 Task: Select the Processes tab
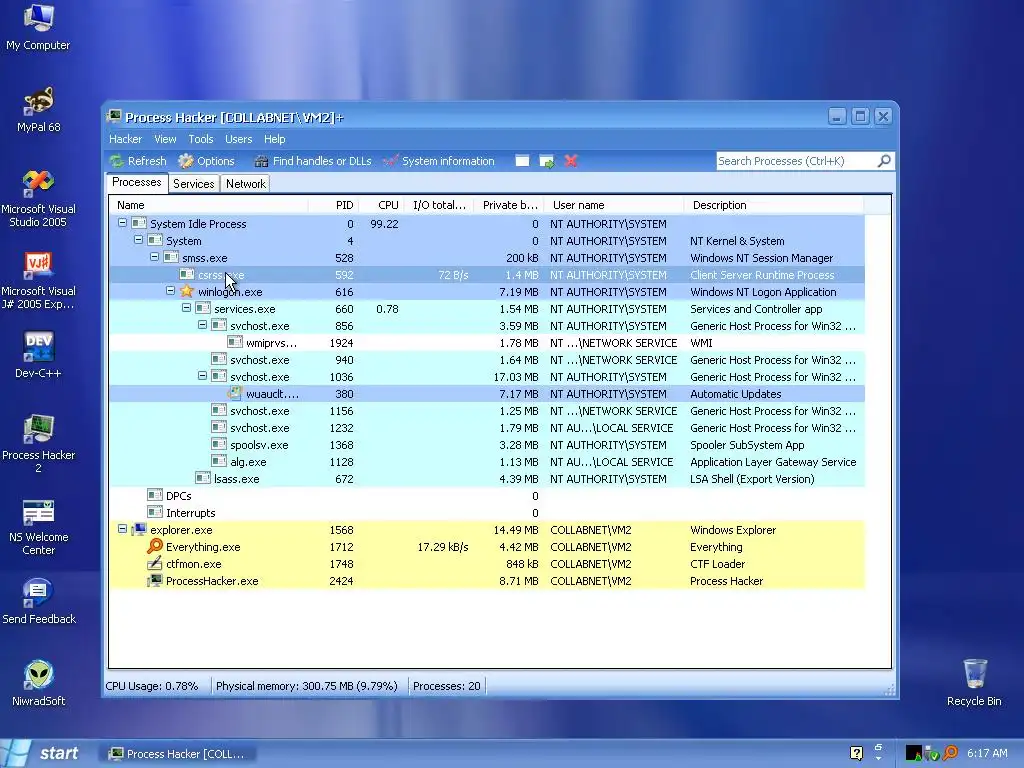[x=136, y=182]
